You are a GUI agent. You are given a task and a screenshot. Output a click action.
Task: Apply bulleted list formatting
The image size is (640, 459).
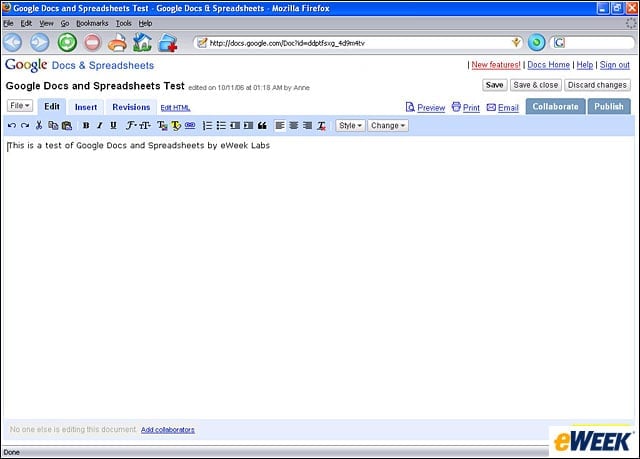[x=221, y=126]
